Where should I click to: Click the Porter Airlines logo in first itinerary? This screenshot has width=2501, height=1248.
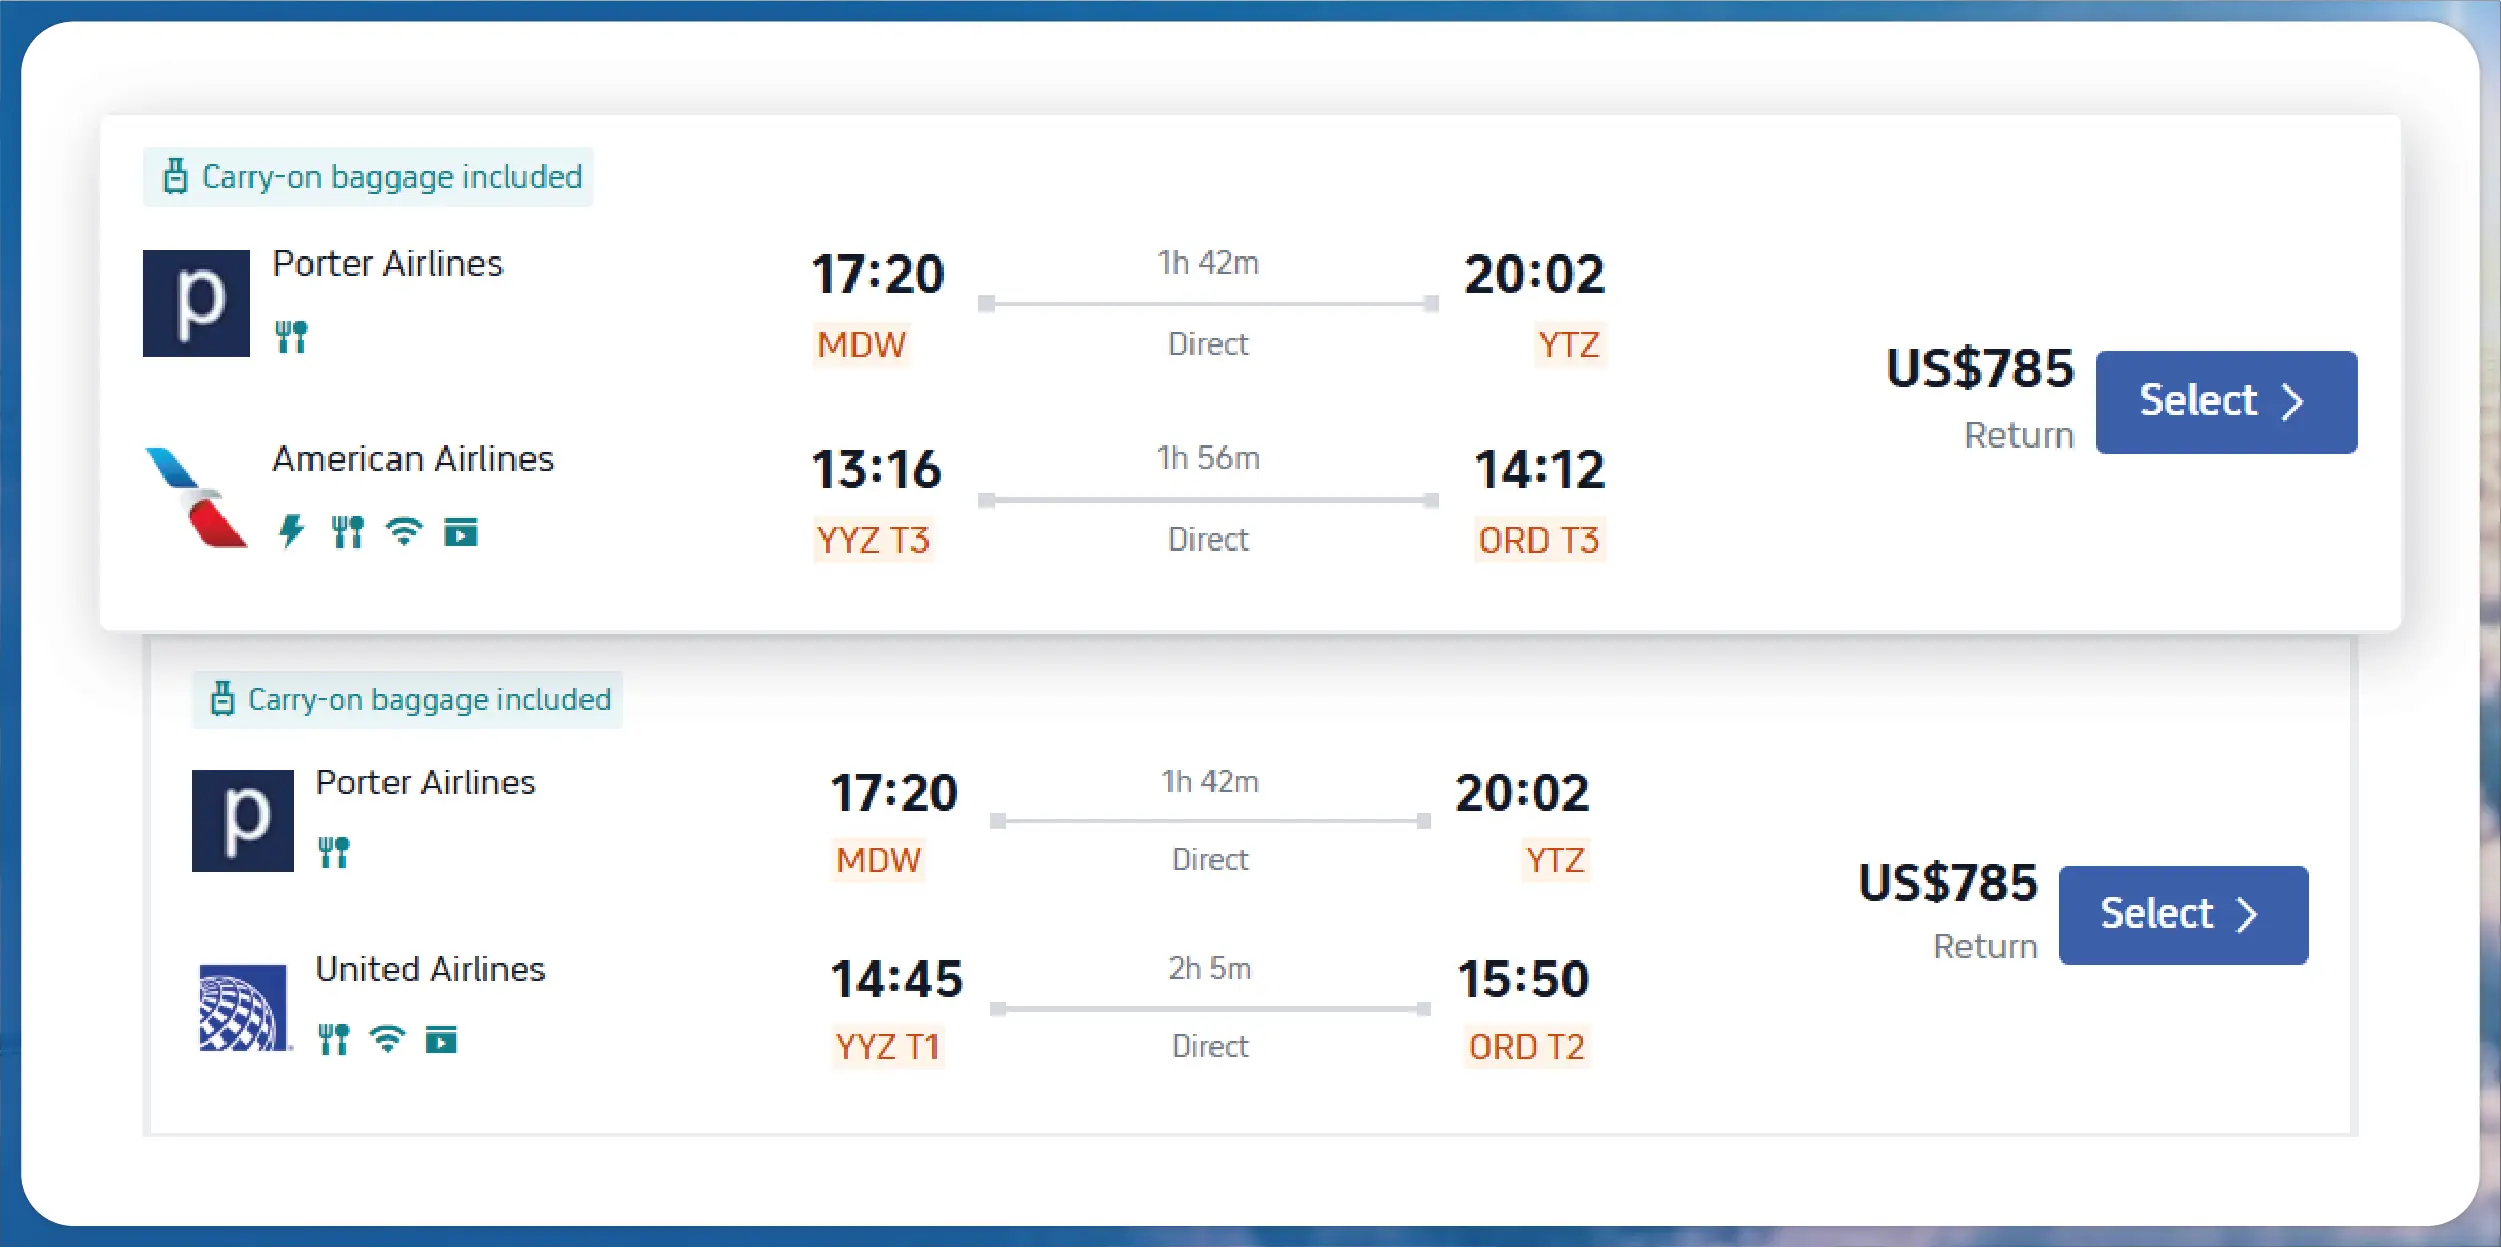click(x=196, y=303)
